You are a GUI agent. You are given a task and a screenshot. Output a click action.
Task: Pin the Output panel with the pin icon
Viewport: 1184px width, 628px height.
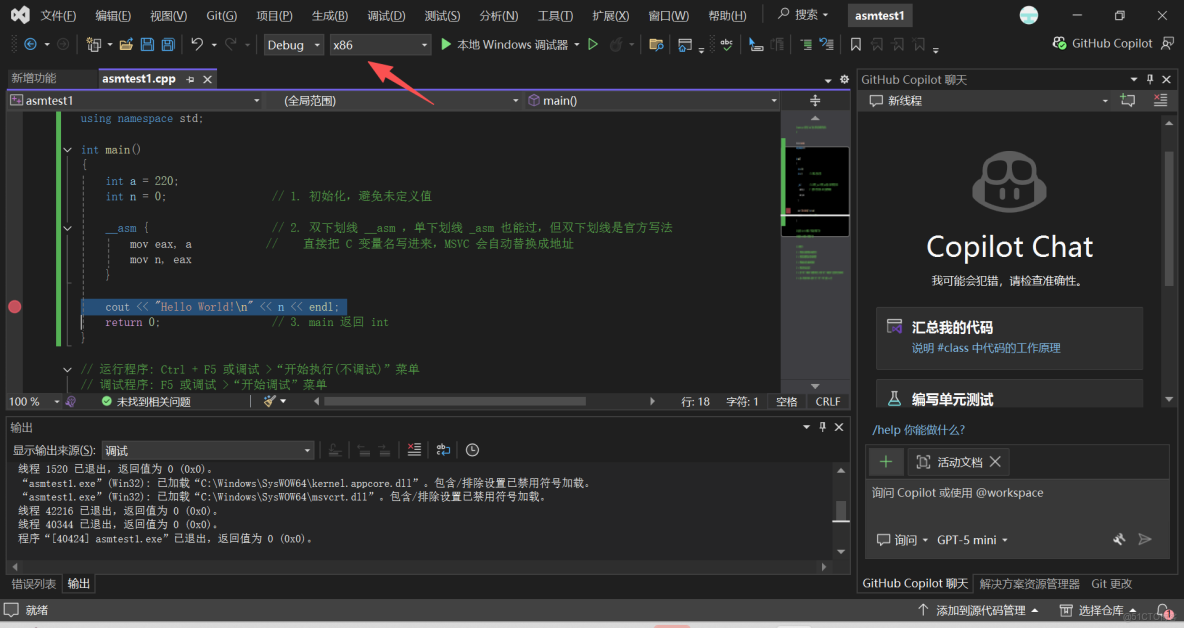(822, 426)
